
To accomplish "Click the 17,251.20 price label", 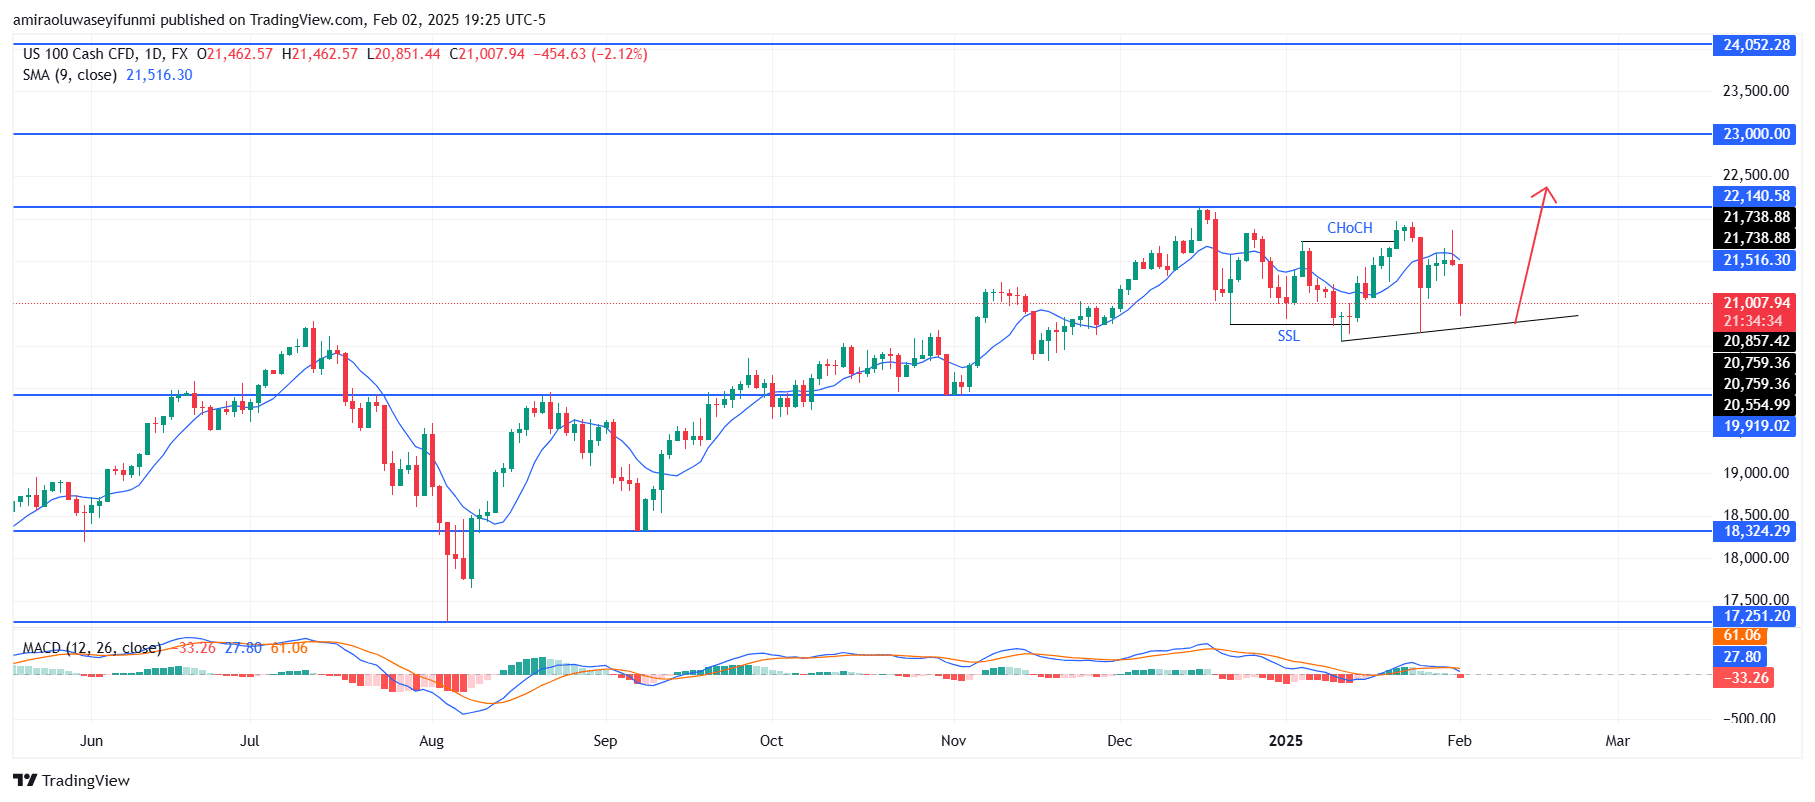I will (1755, 616).
